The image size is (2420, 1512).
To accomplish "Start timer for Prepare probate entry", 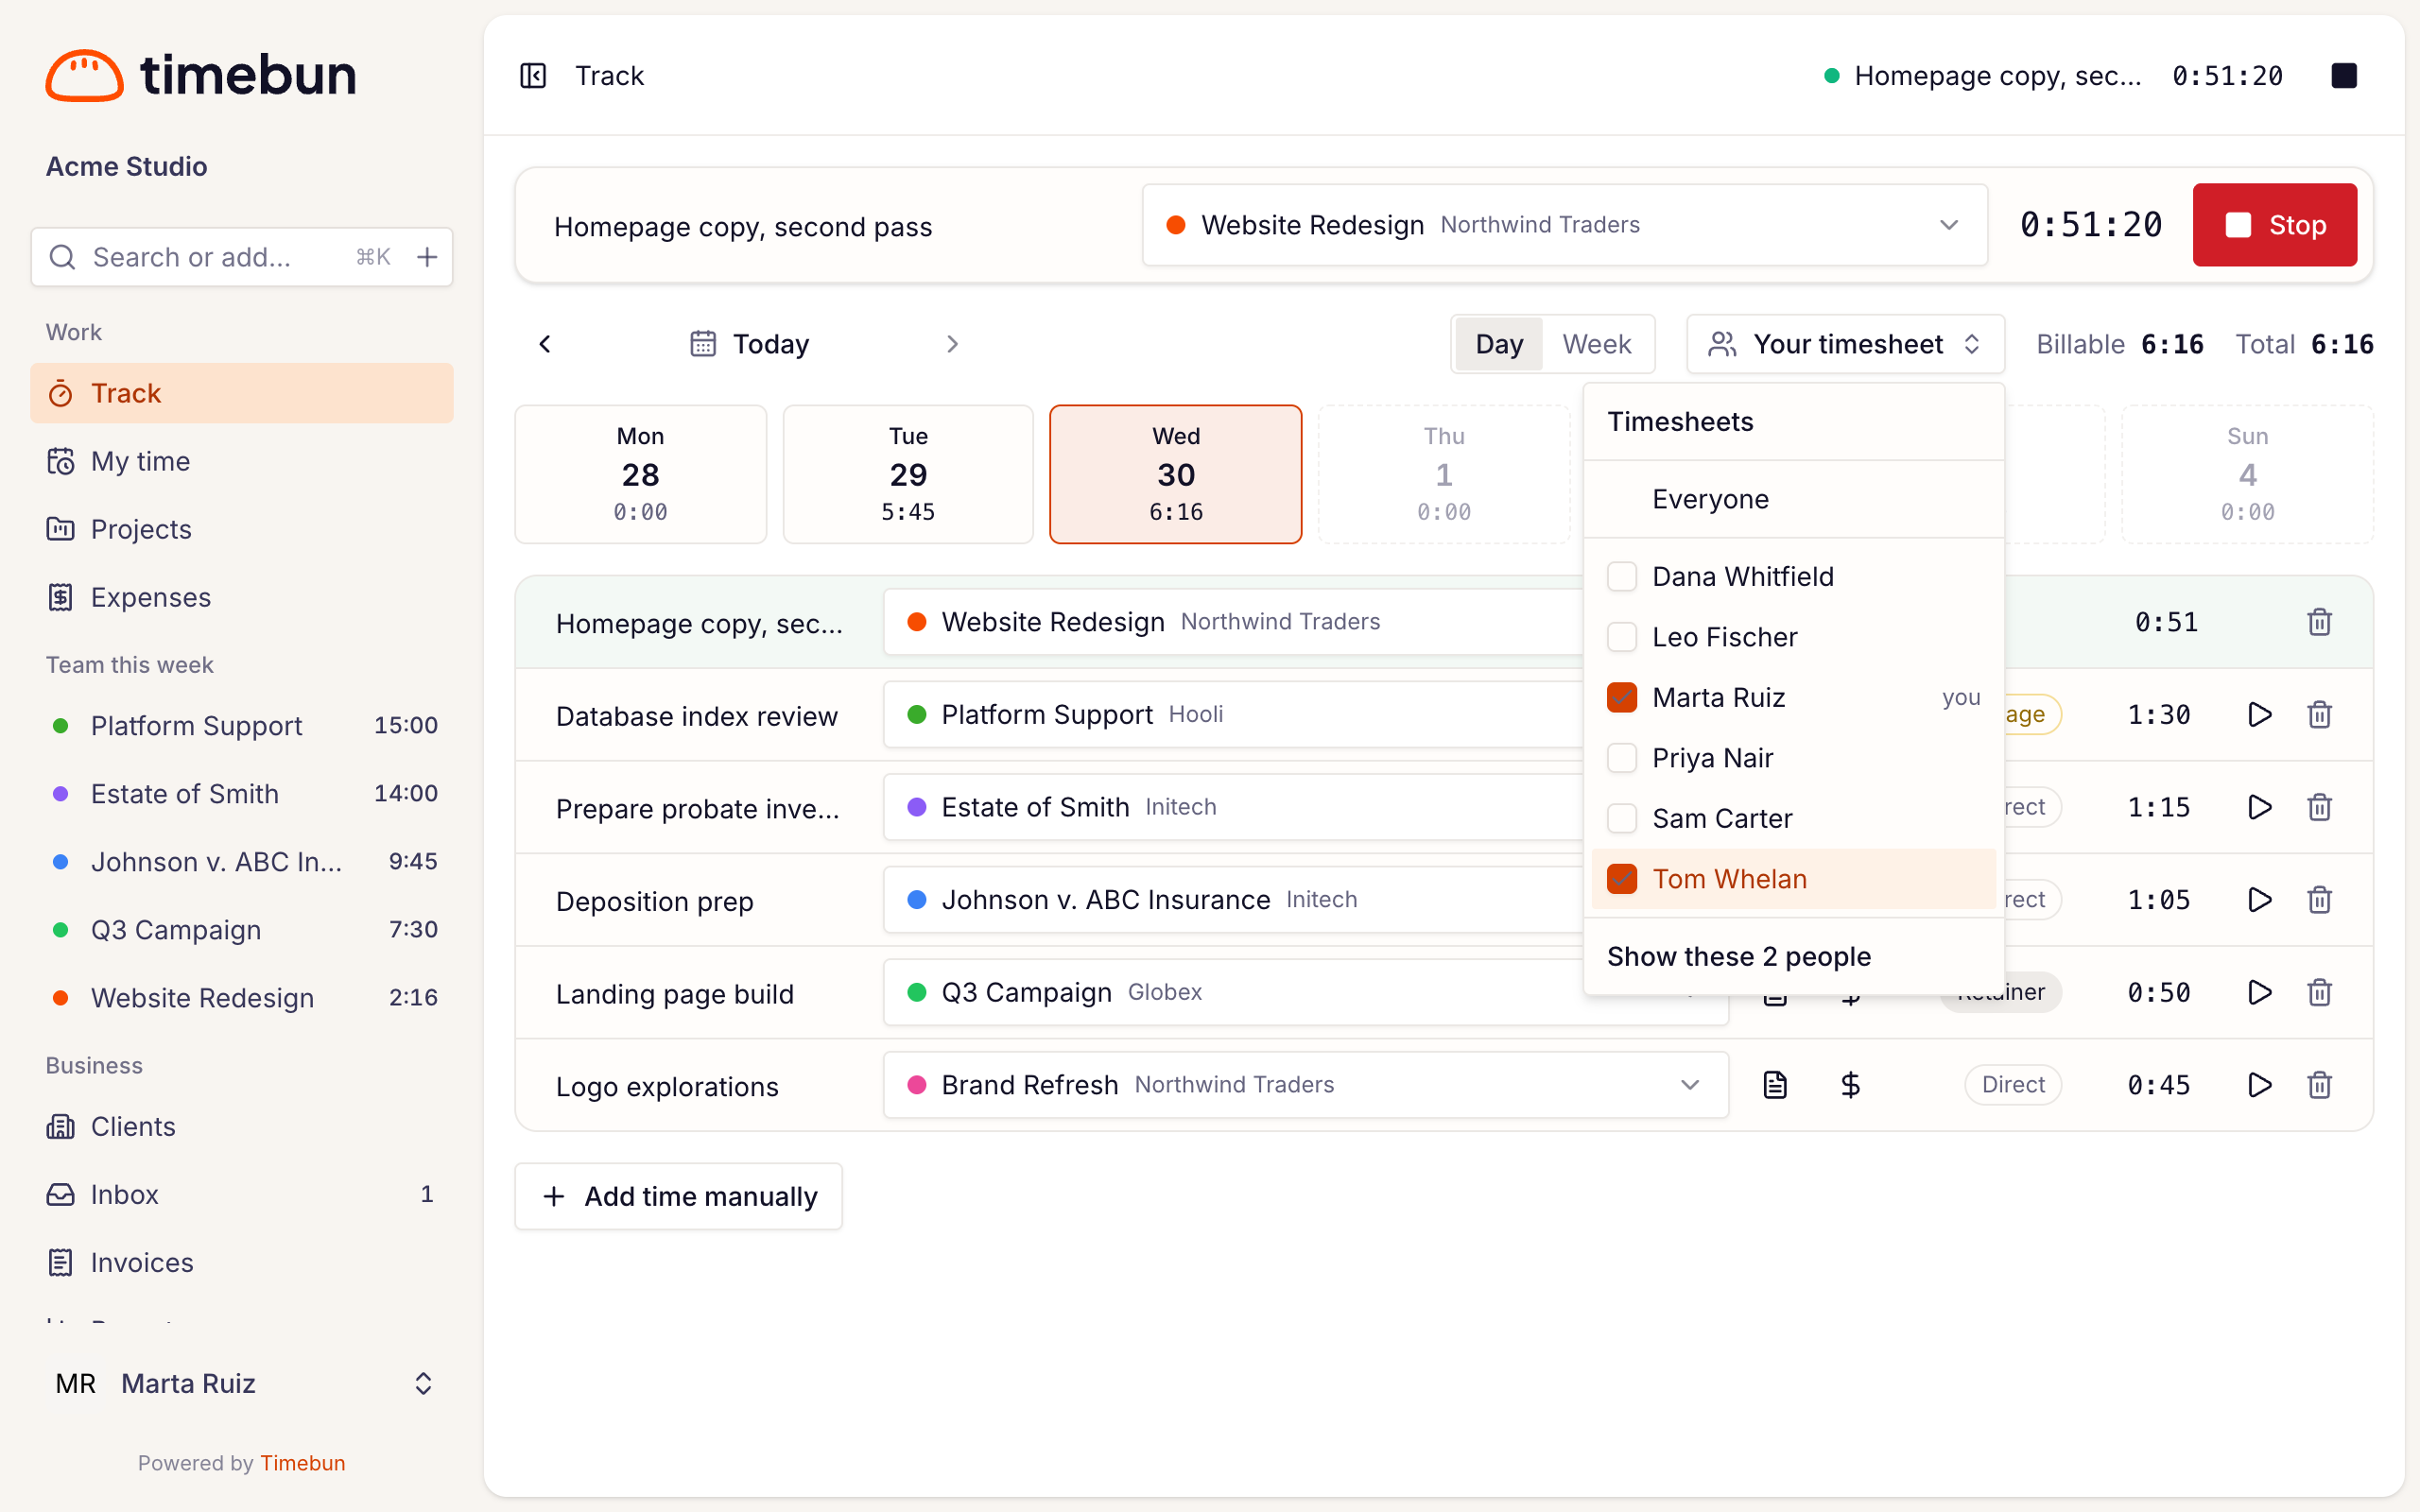I will [x=2259, y=807].
